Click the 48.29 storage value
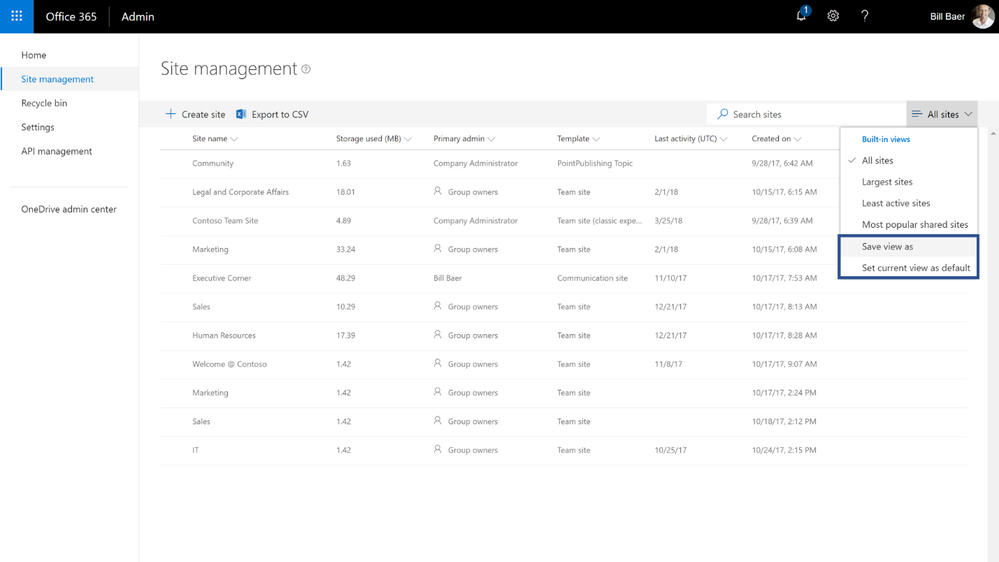Viewport: 999px width, 562px height. [x=346, y=278]
